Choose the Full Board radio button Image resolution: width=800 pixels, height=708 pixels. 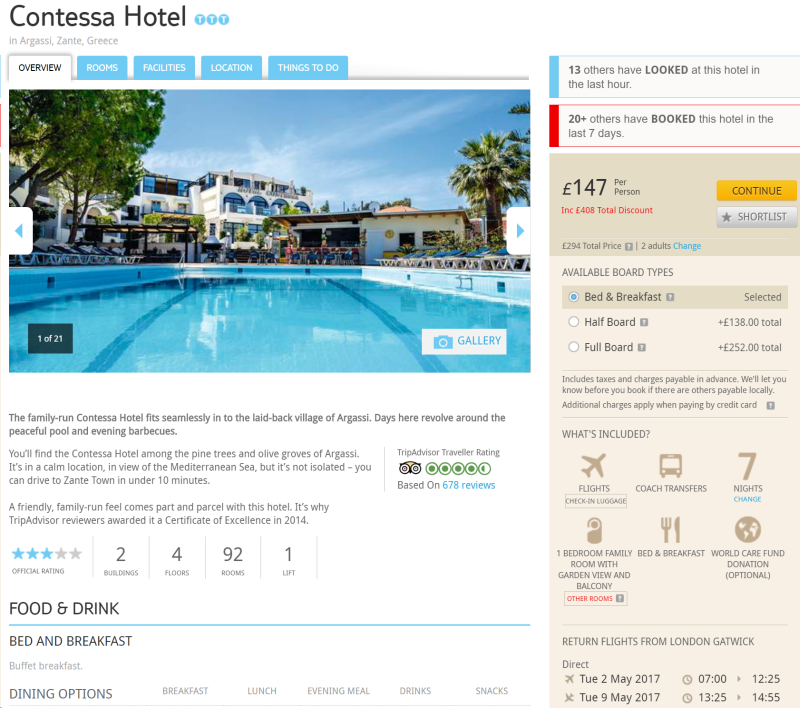click(573, 347)
